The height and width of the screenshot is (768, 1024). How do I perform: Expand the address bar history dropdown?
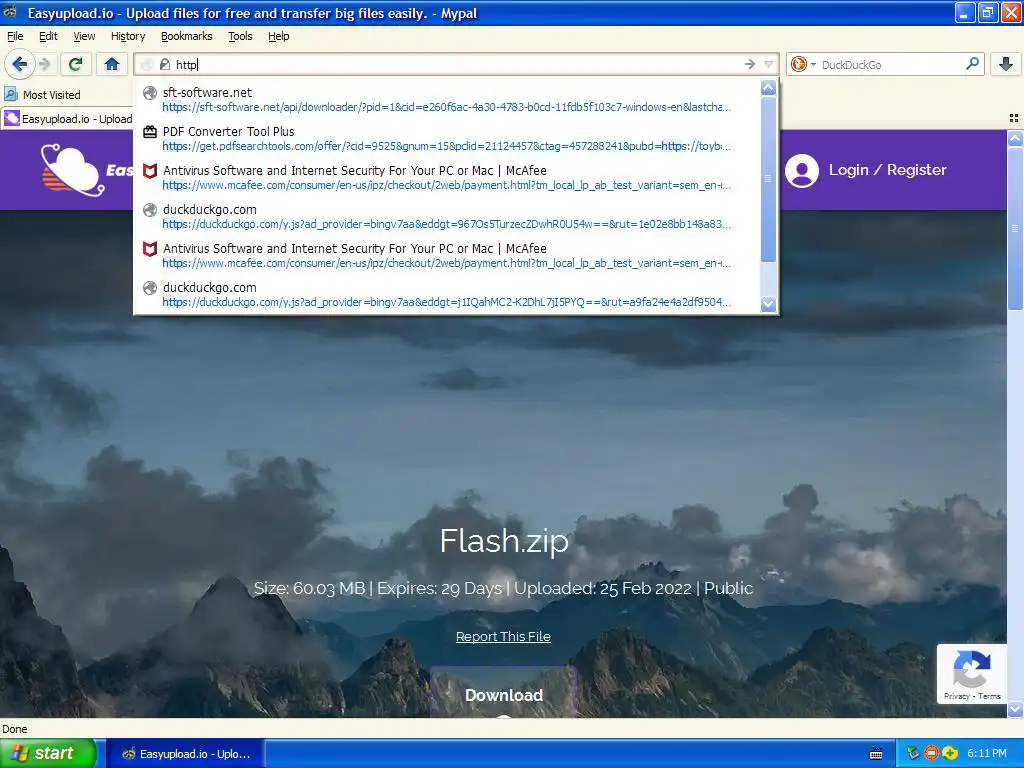pyautogui.click(x=769, y=64)
